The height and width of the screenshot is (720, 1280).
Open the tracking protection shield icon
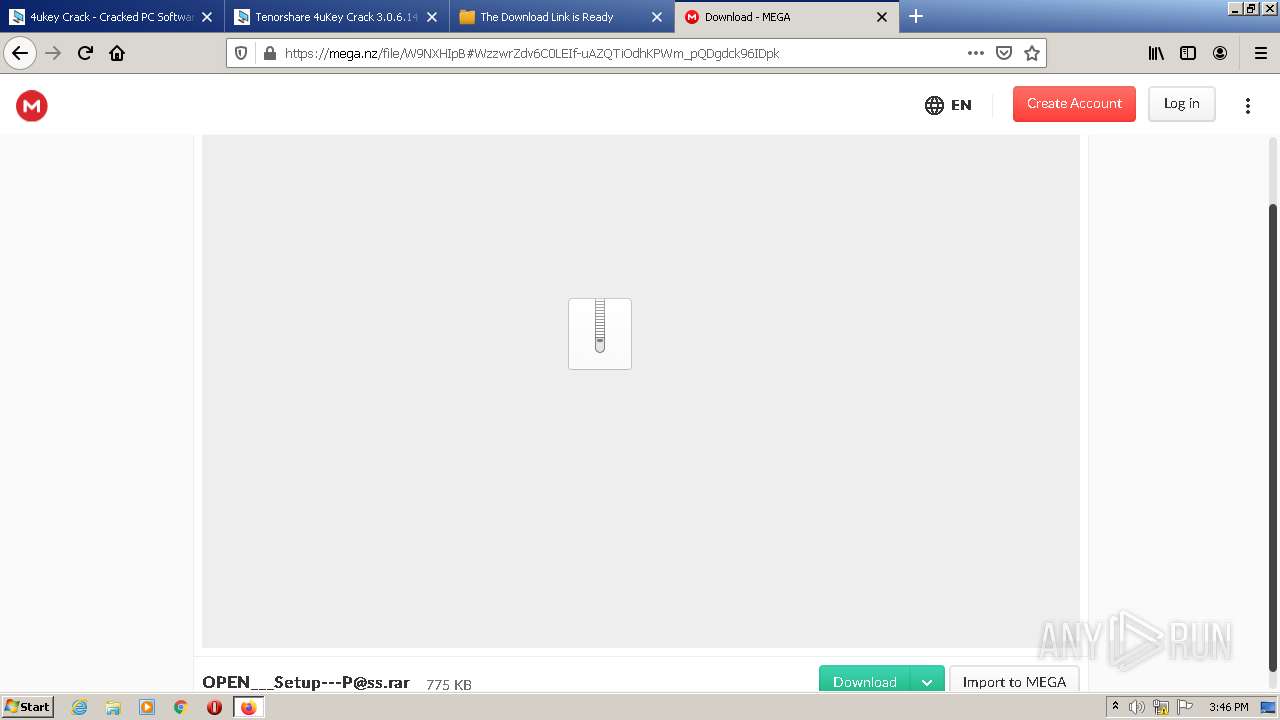(241, 53)
